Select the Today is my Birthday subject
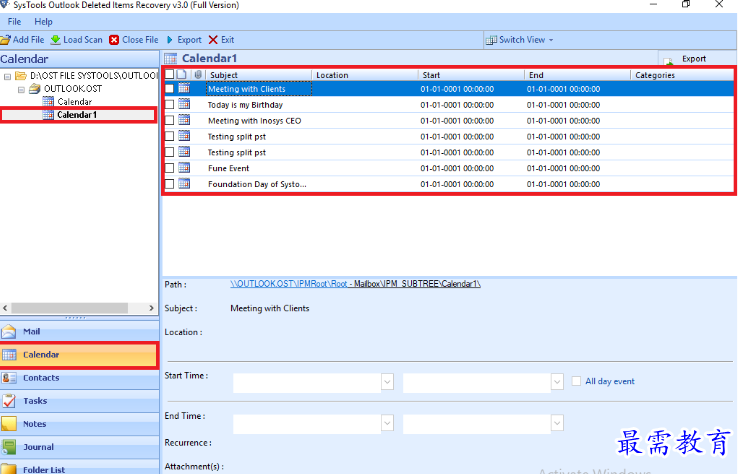 (x=245, y=105)
